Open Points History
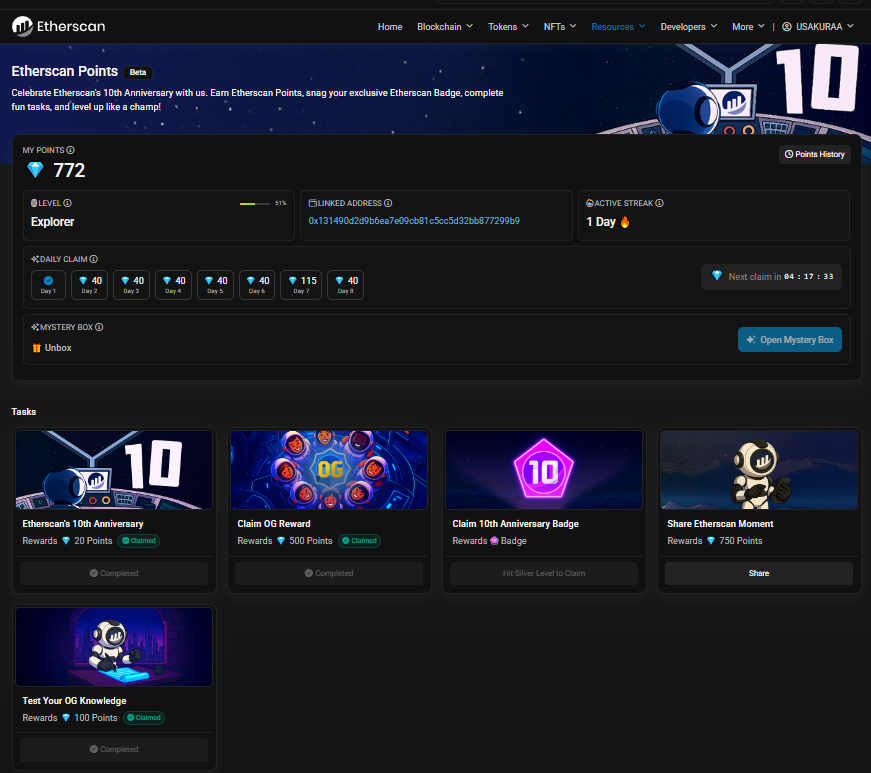The height and width of the screenshot is (773, 871). (814, 154)
